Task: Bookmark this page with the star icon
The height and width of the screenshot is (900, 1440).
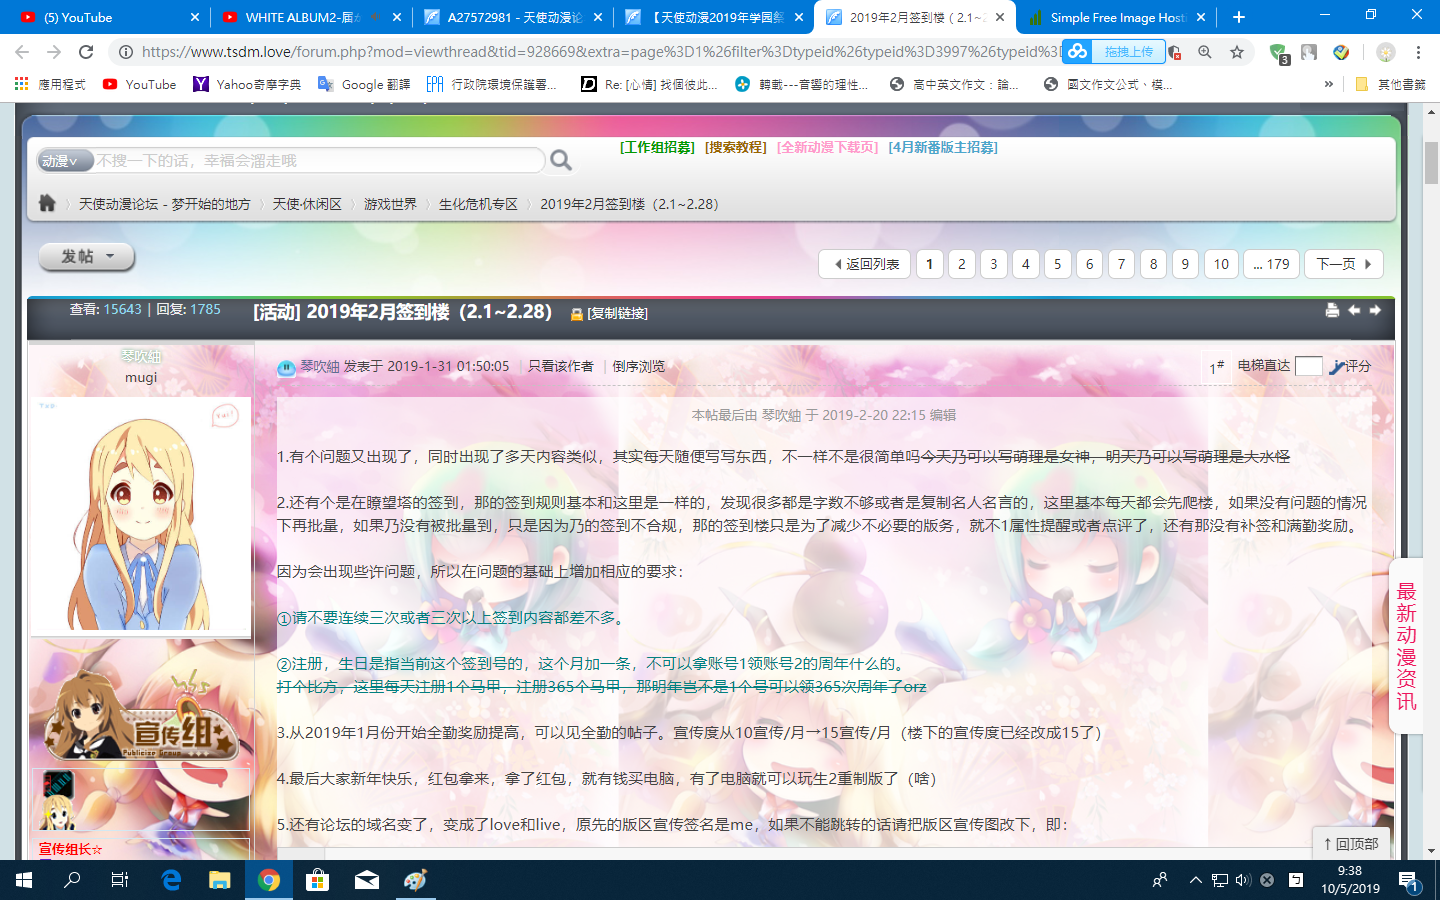Action: pos(1237,52)
